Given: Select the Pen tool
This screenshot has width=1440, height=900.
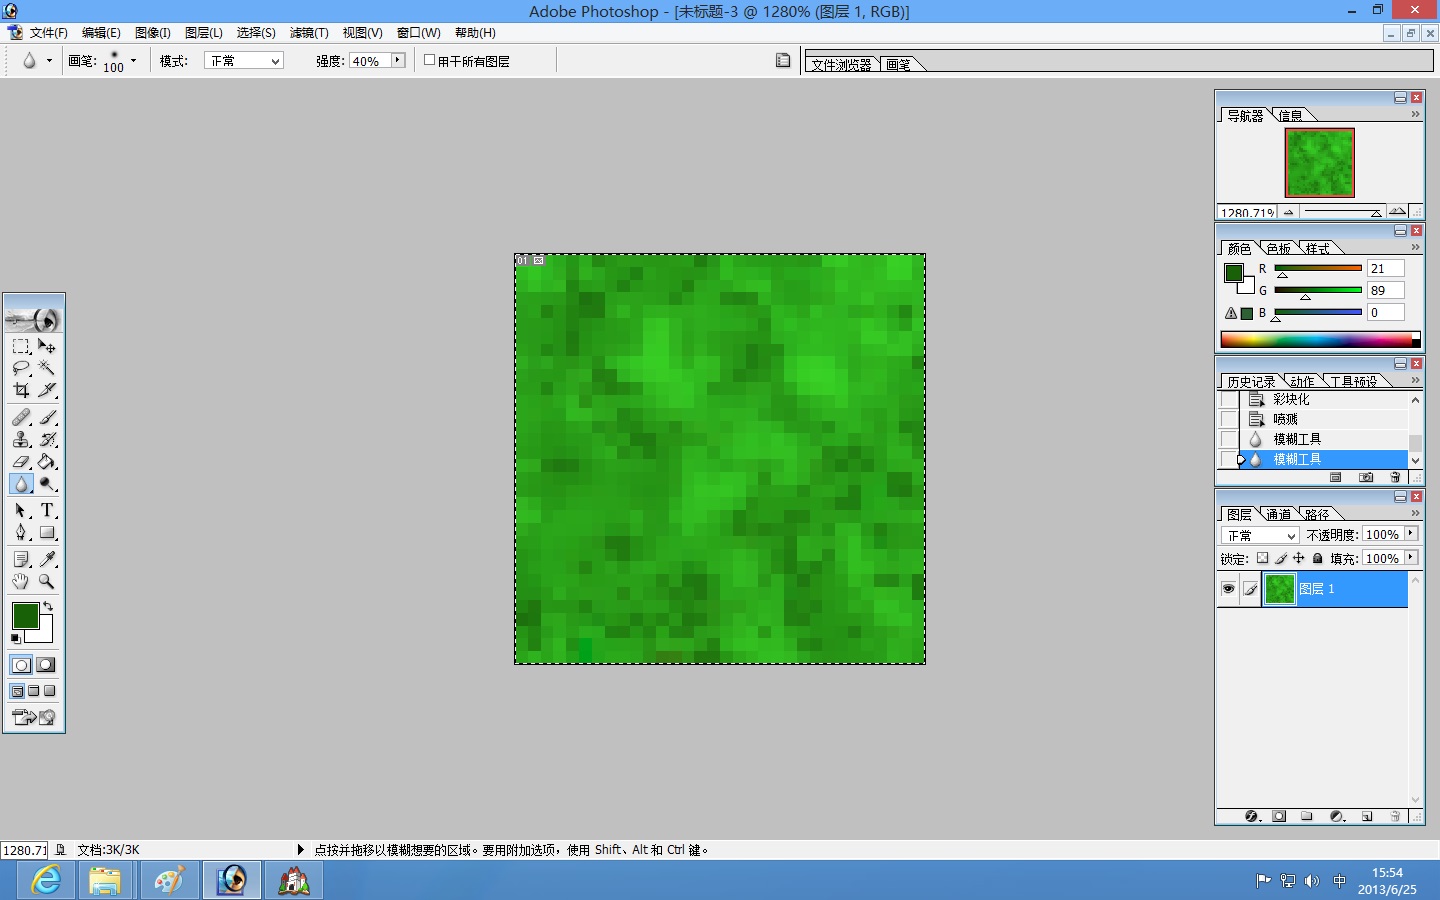Looking at the screenshot, I should click(x=21, y=532).
